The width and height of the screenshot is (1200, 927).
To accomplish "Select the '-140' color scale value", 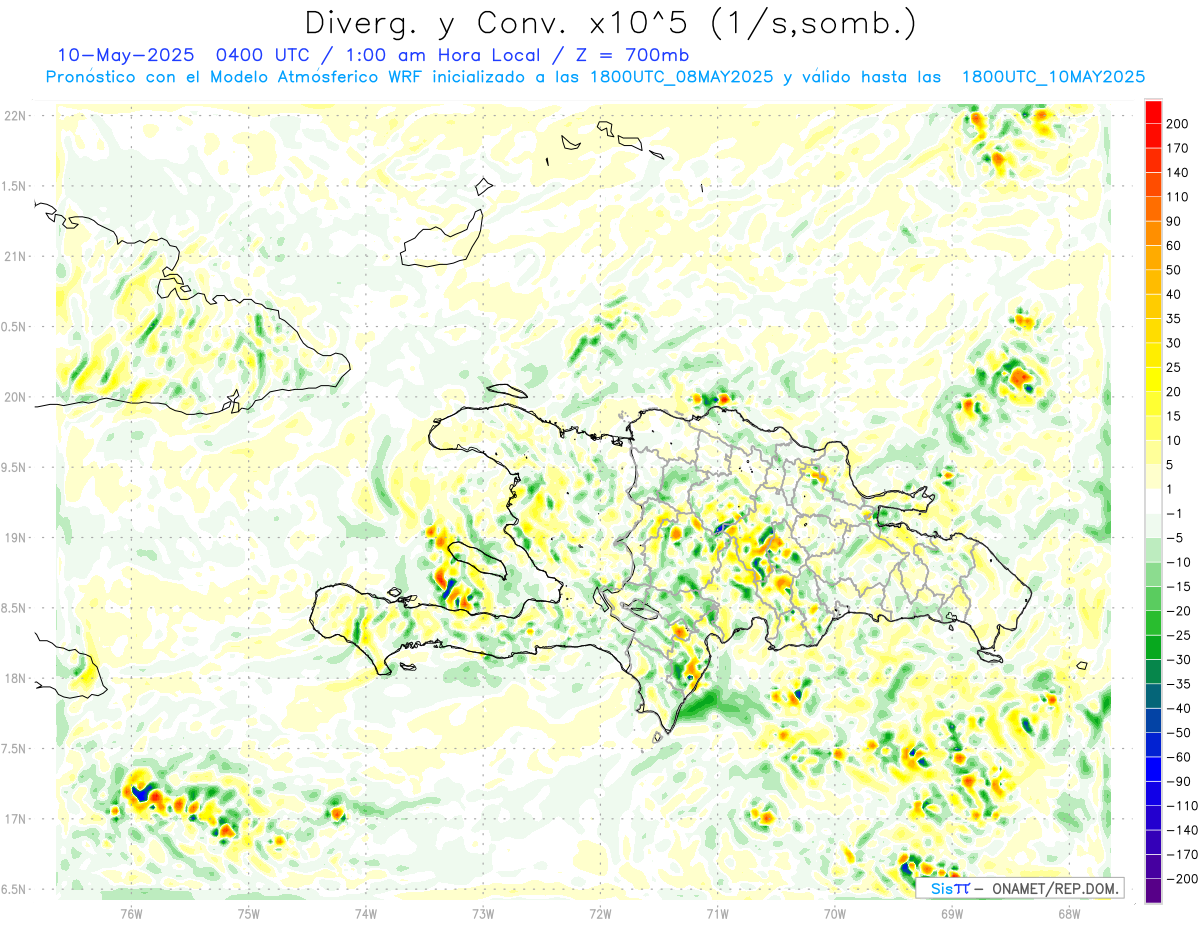I will tap(1182, 830).
